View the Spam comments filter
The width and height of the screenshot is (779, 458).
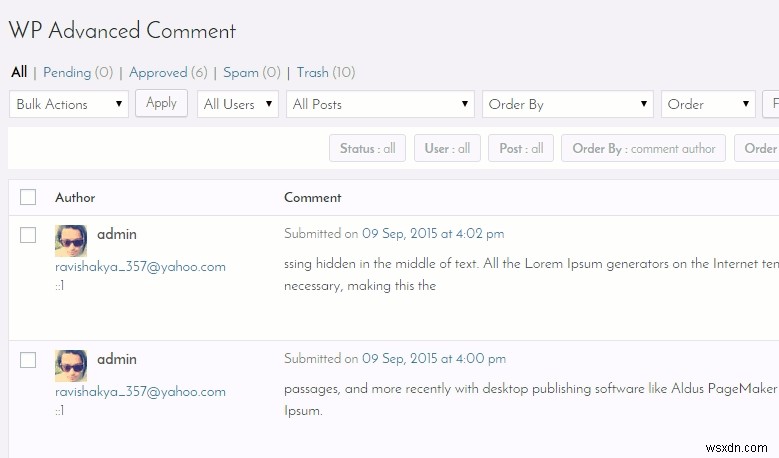[241, 73]
